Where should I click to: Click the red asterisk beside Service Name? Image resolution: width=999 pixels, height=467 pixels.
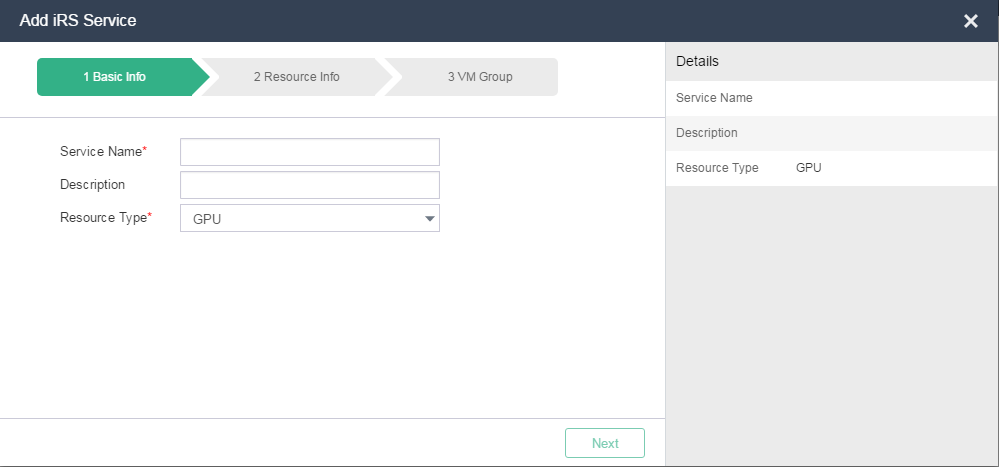point(145,149)
